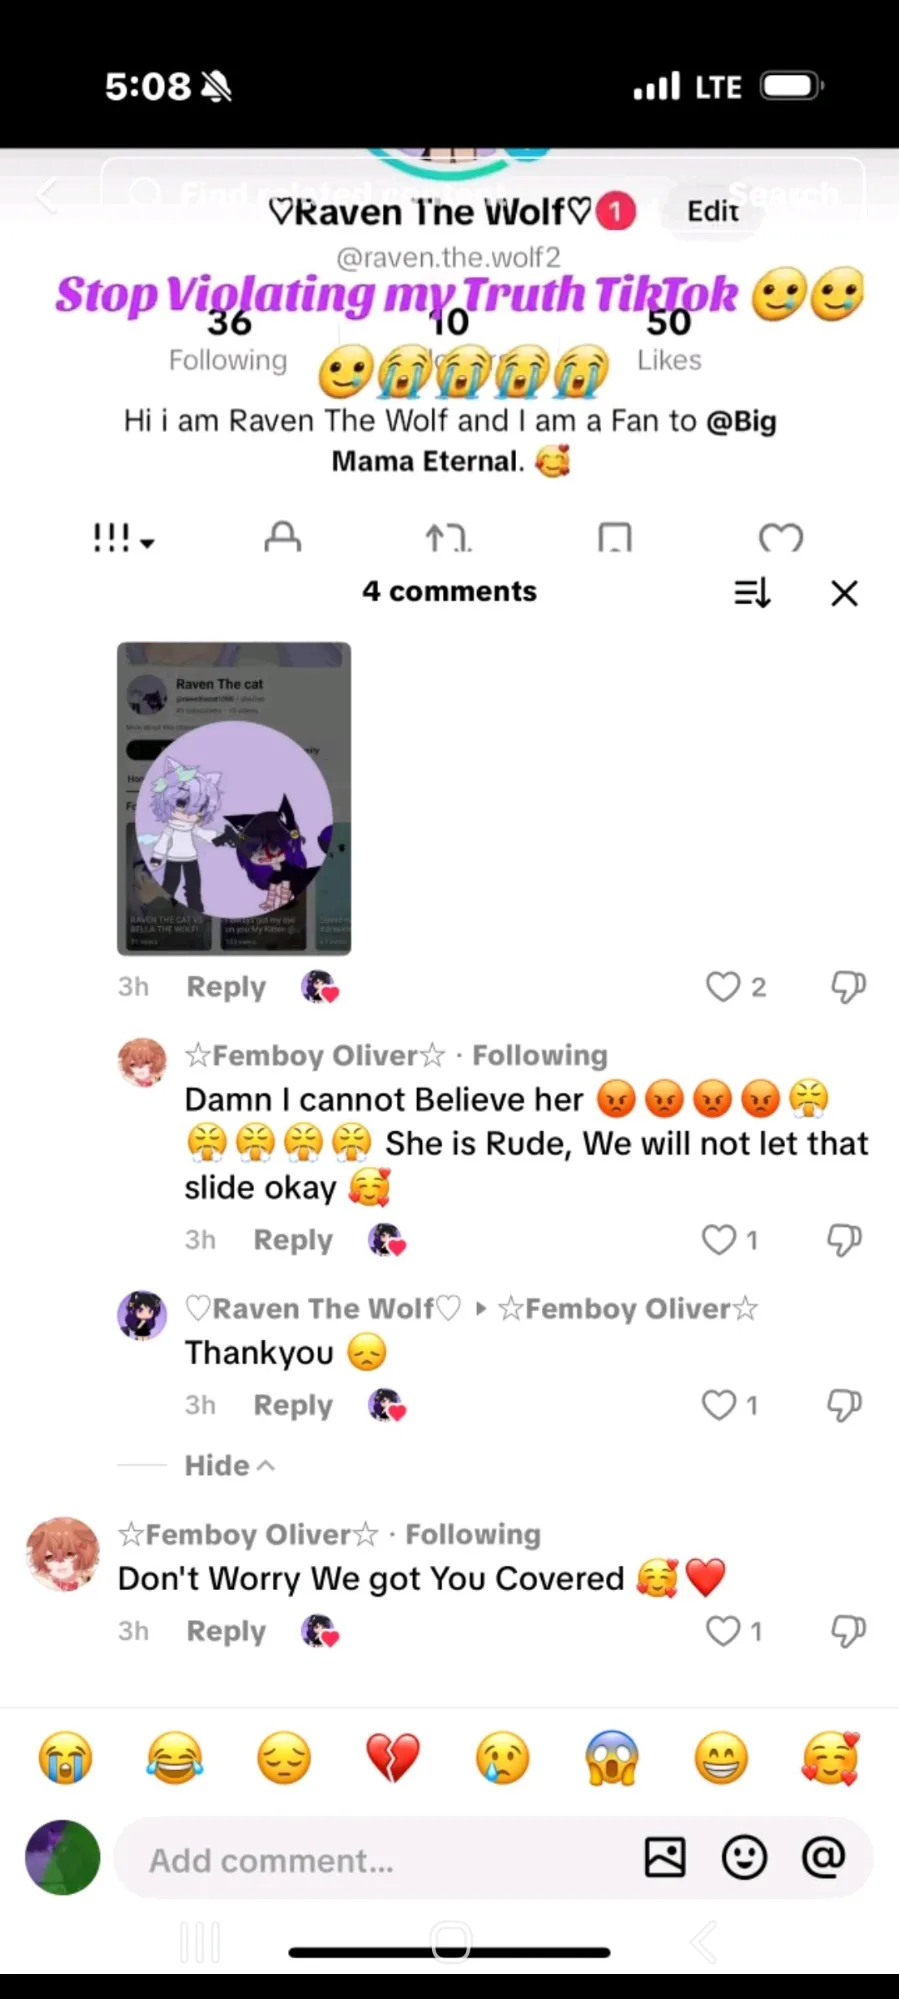Image resolution: width=899 pixels, height=1999 pixels.
Task: Reply to "Don't Worry We got You Covered"
Action: 226,1631
